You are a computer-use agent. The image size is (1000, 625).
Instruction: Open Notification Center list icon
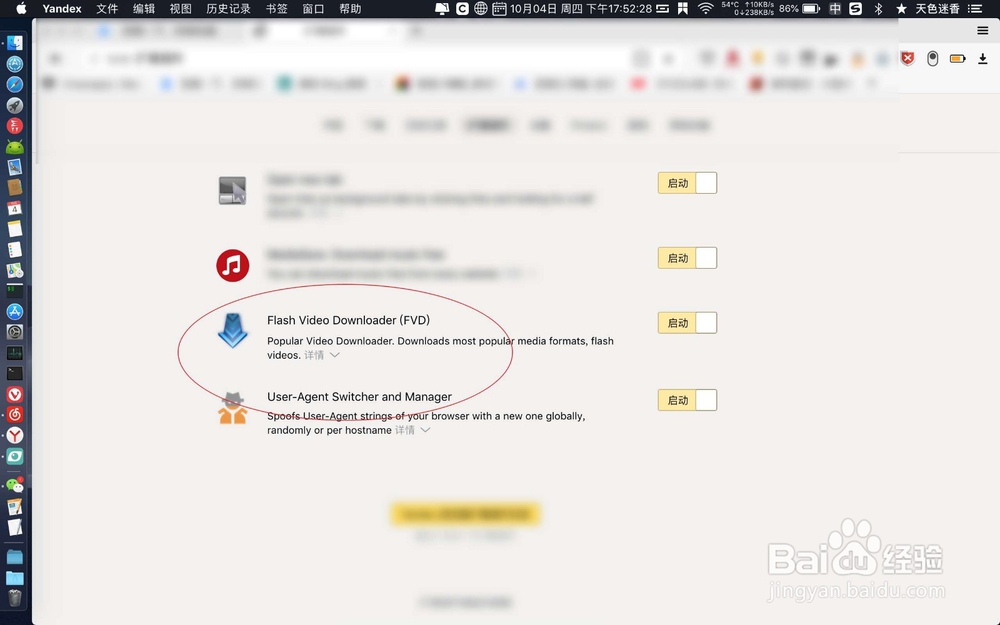point(975,8)
